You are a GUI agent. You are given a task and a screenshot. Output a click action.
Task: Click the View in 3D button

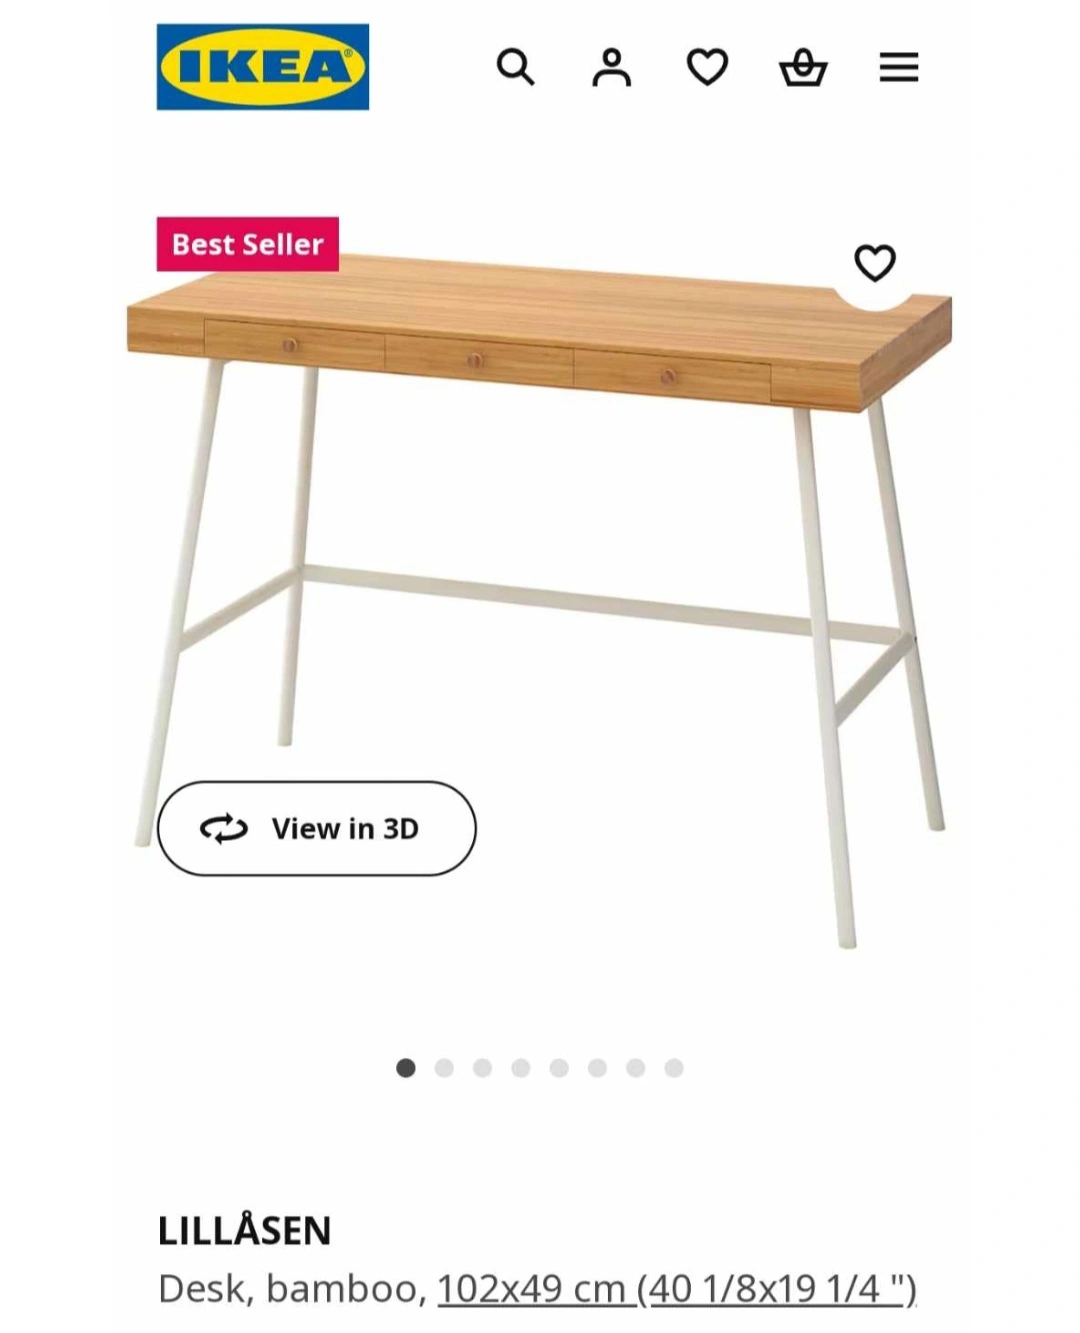point(317,828)
